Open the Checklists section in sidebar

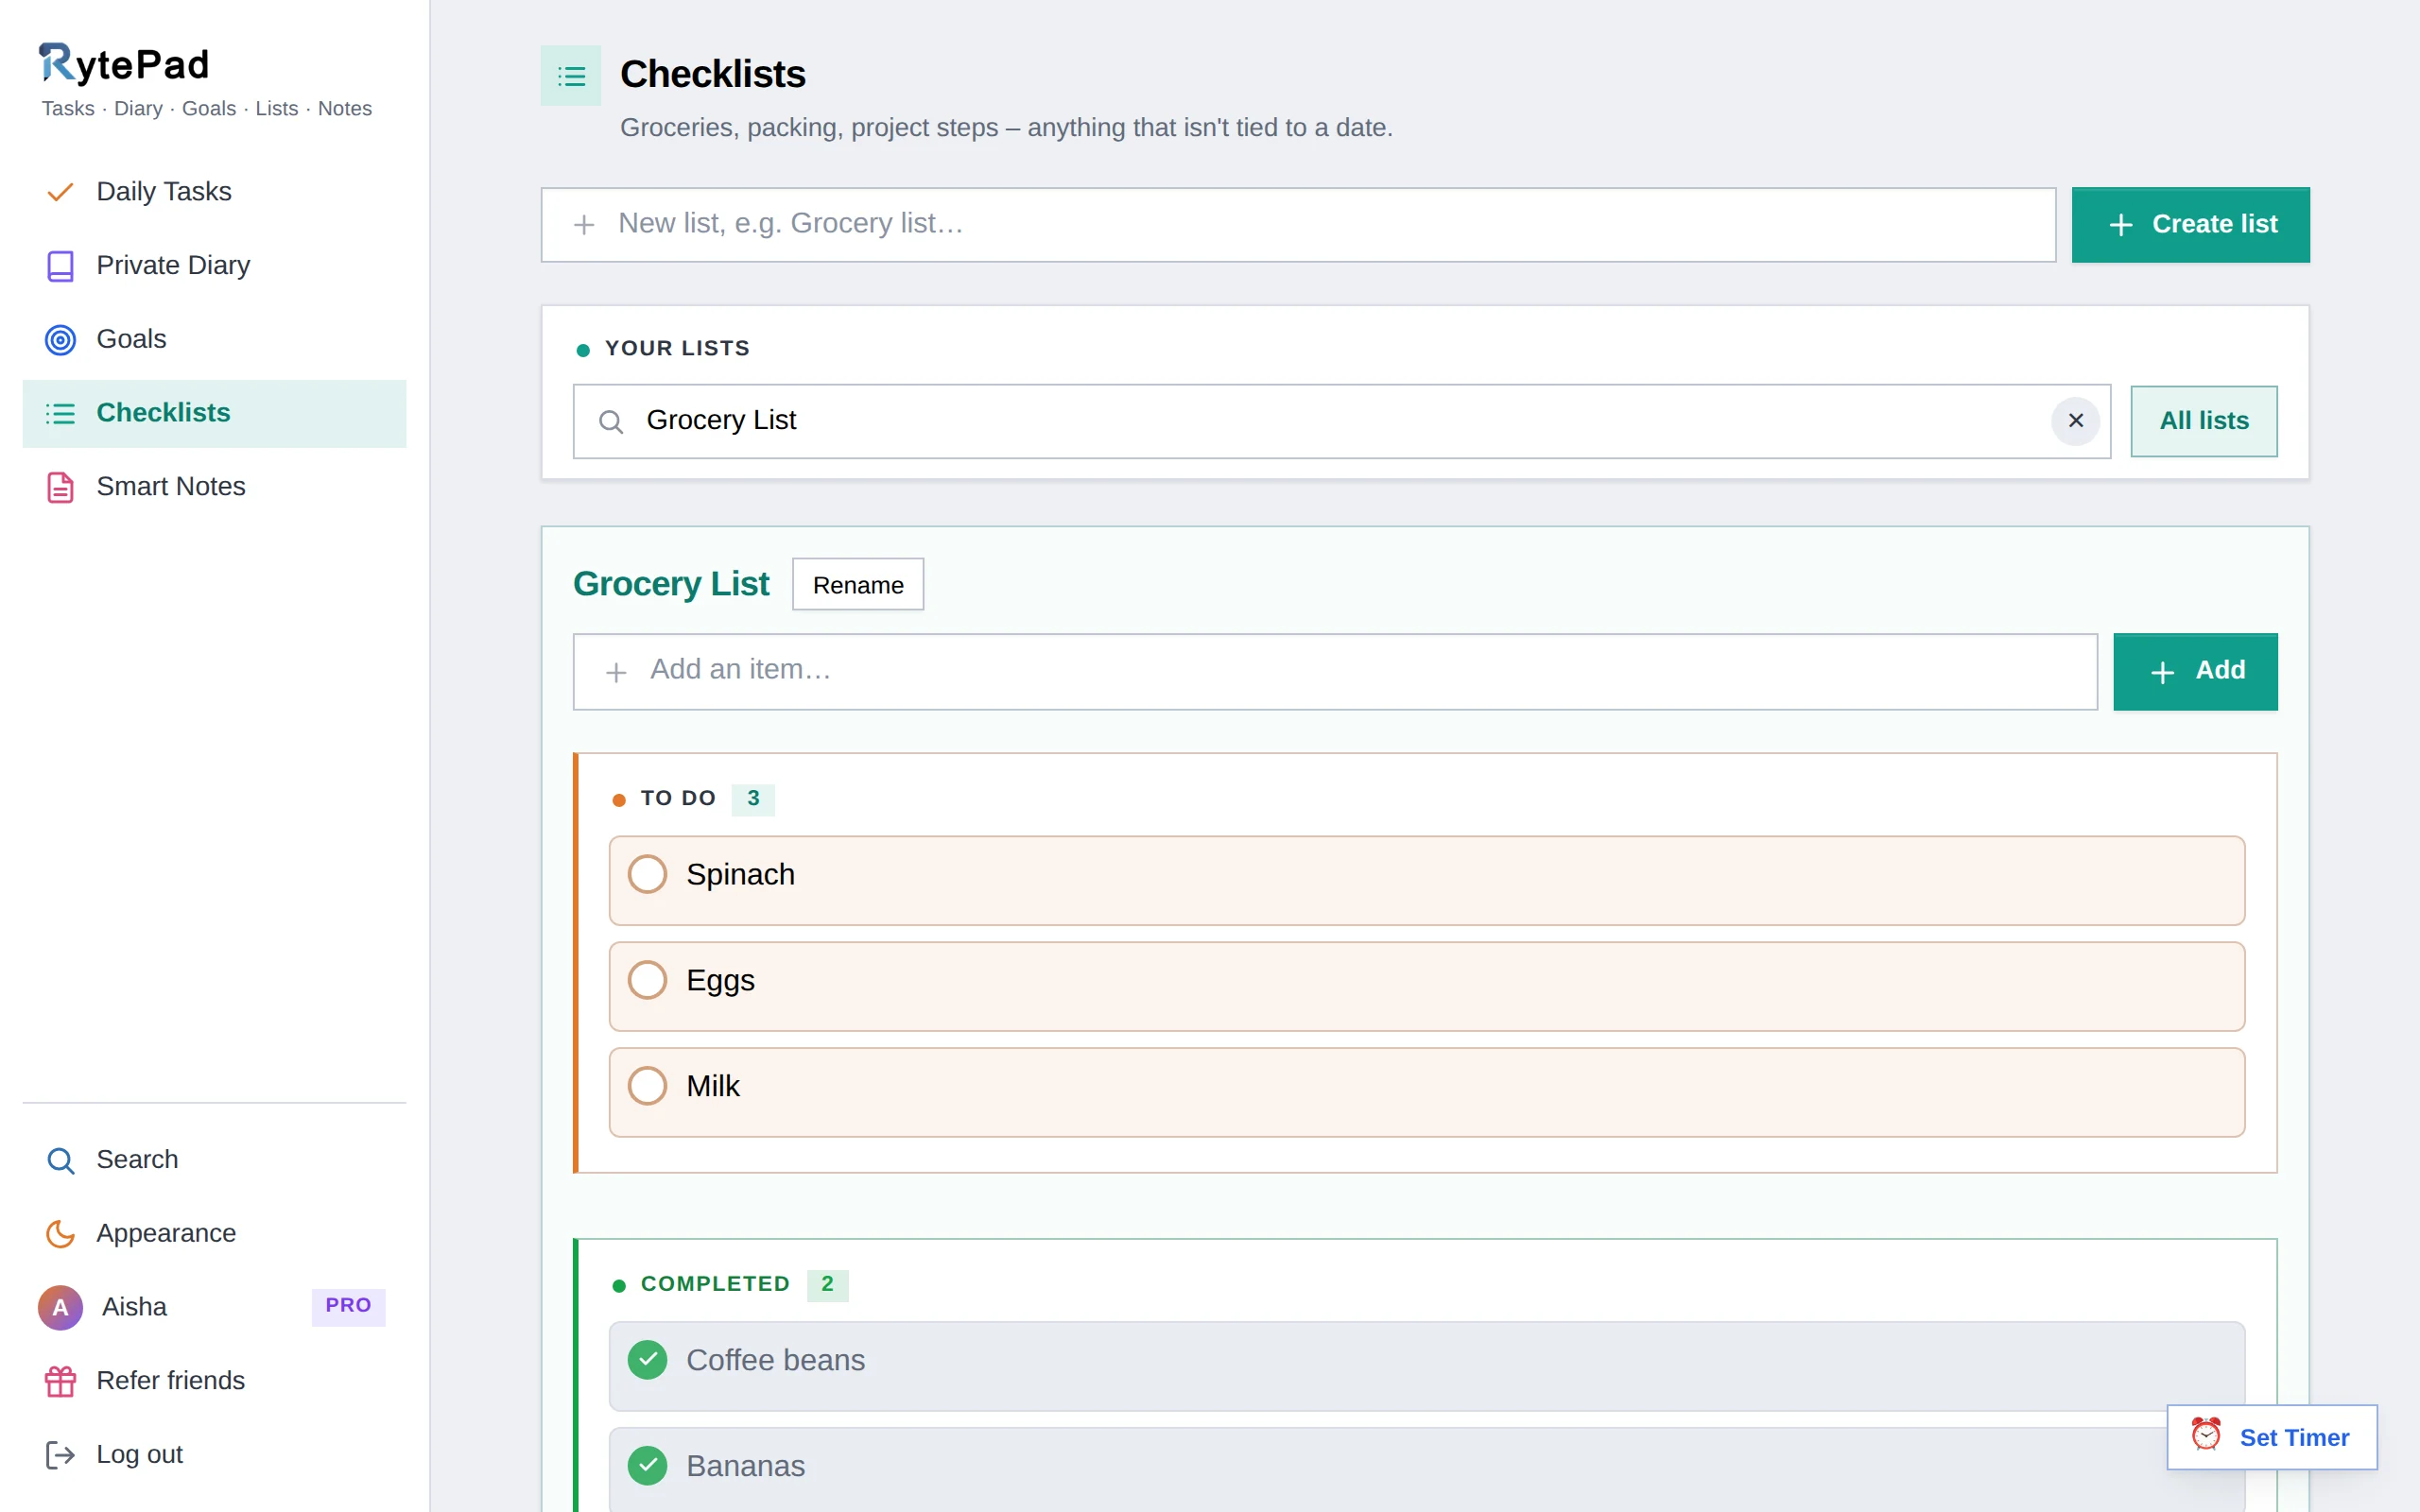(214, 413)
